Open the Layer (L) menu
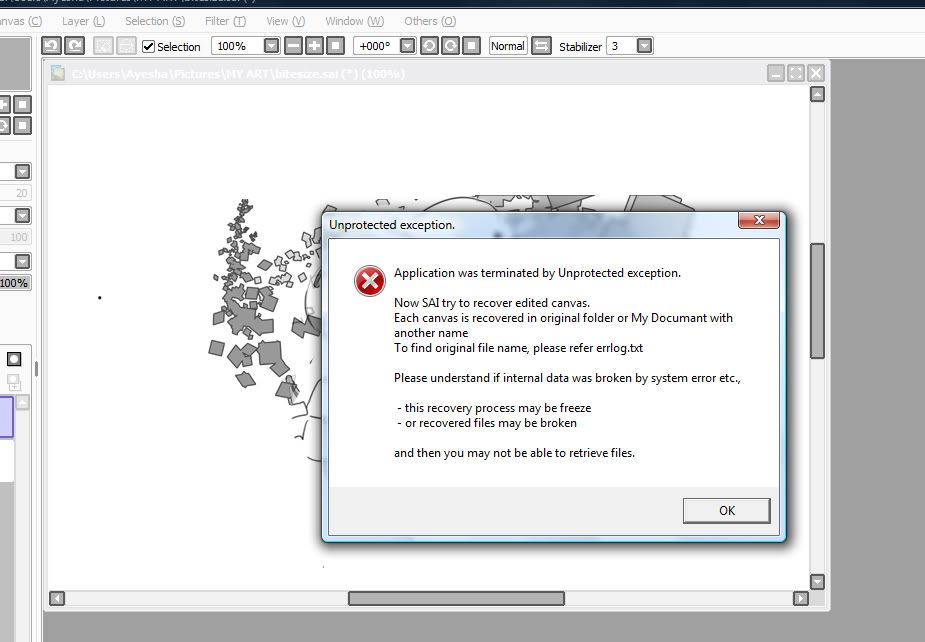The image size is (925, 642). pos(83,21)
